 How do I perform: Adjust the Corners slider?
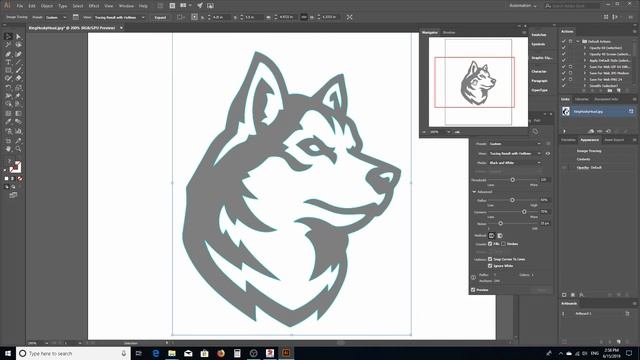pos(524,212)
